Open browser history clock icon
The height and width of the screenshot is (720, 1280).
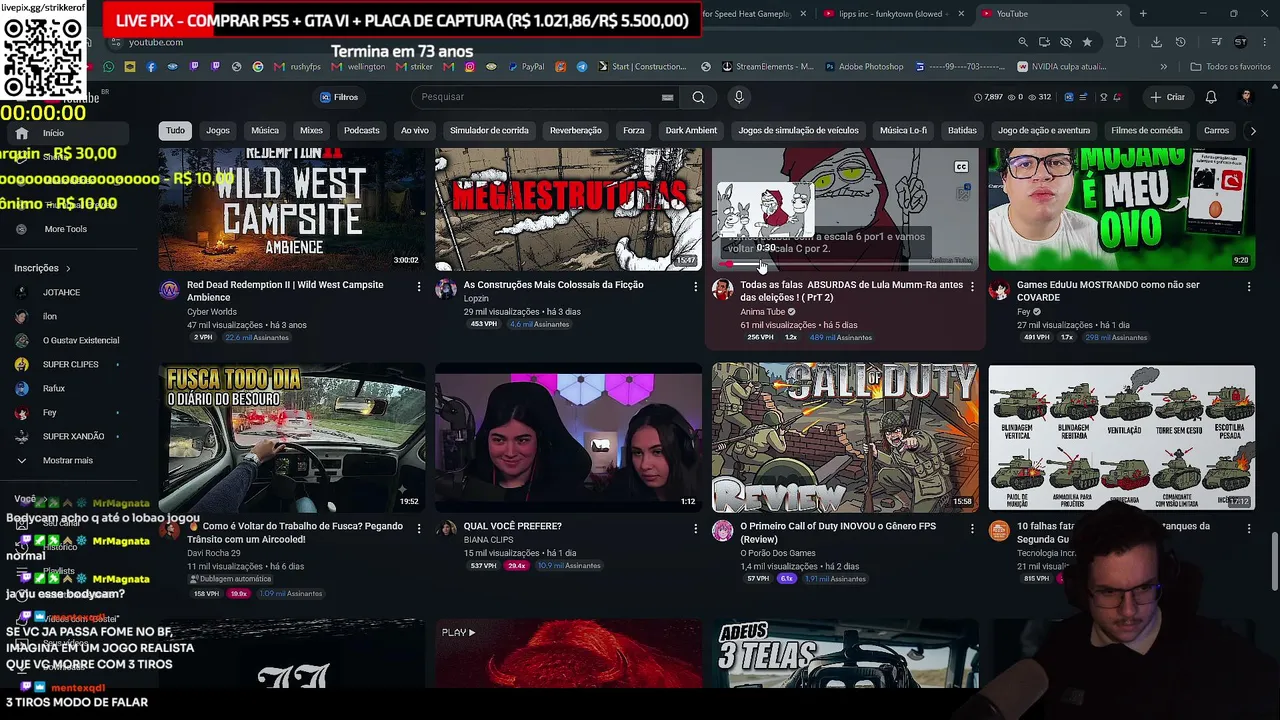tap(1180, 42)
